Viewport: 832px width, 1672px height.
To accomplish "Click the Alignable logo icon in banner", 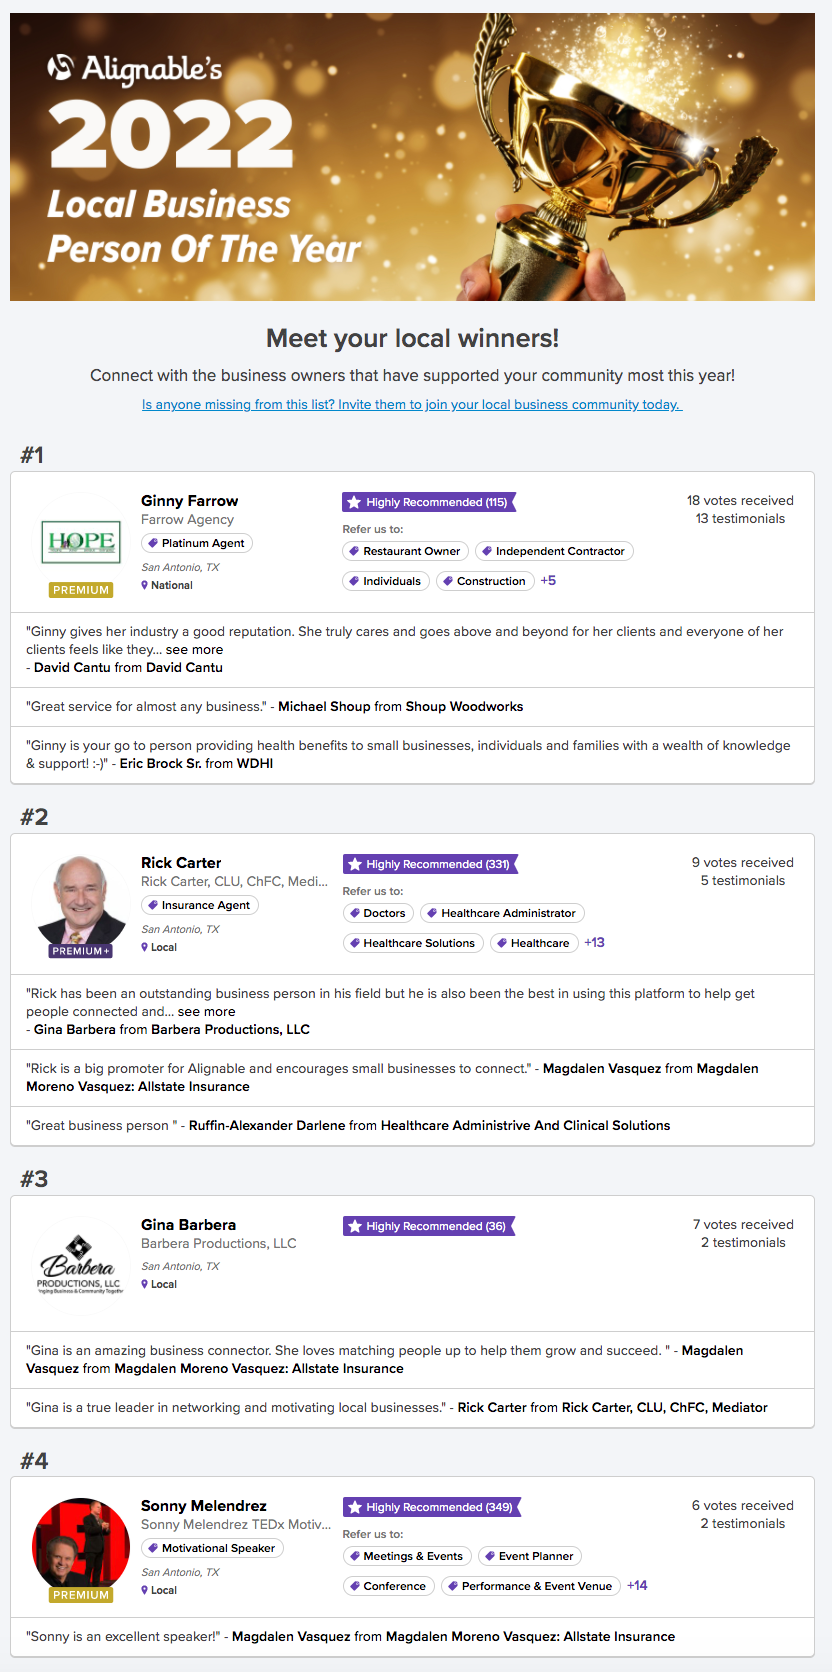I will tap(61, 67).
